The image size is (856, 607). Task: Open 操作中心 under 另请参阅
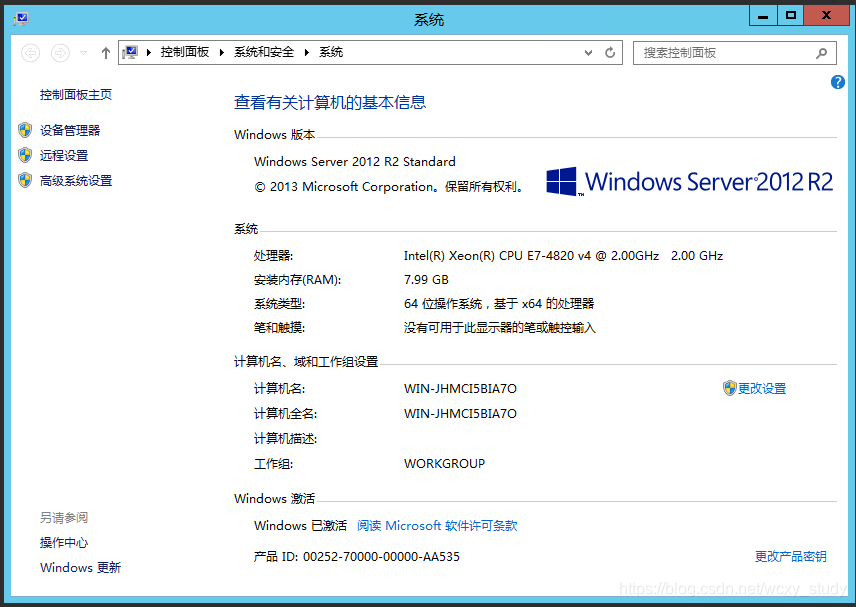64,543
